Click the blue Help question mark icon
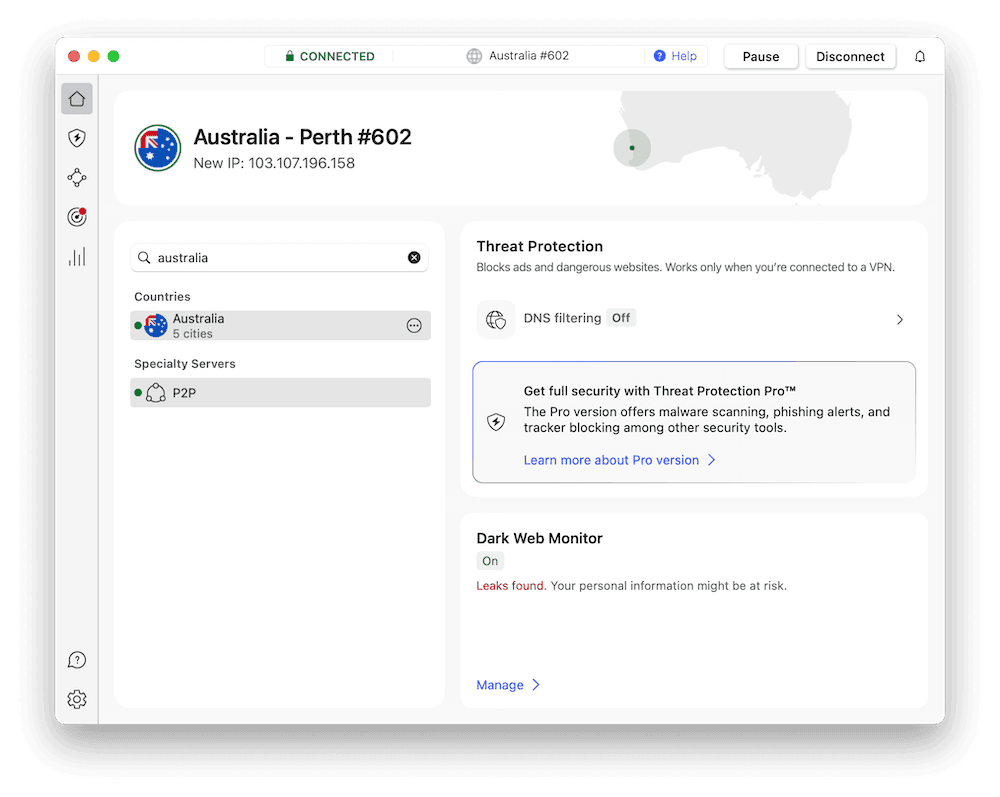This screenshot has width=1000, height=797. 659,56
